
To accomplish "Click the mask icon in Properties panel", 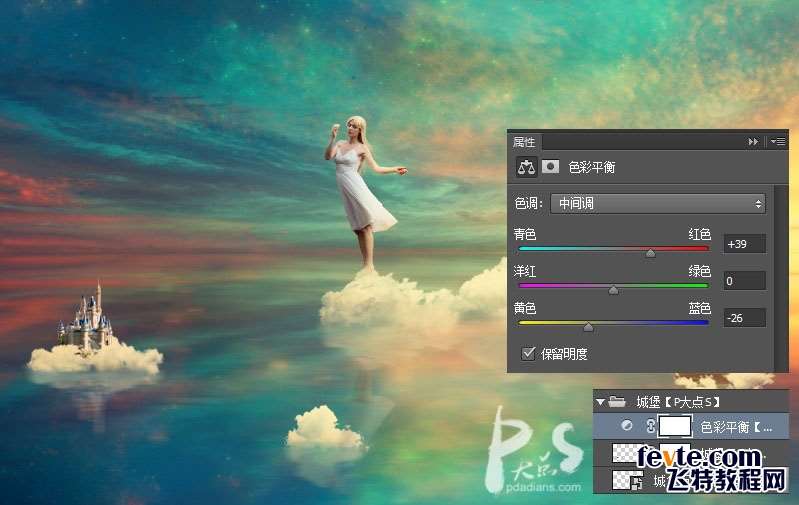I will (x=550, y=167).
